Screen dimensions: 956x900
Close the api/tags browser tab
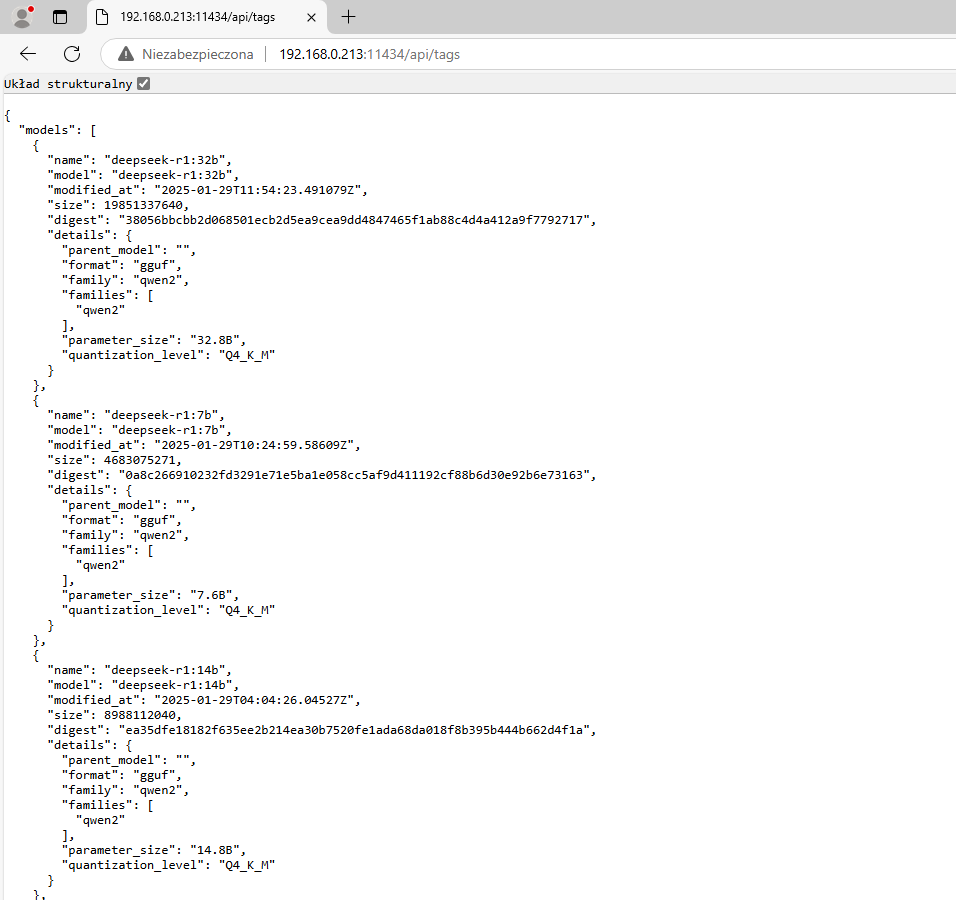(311, 18)
